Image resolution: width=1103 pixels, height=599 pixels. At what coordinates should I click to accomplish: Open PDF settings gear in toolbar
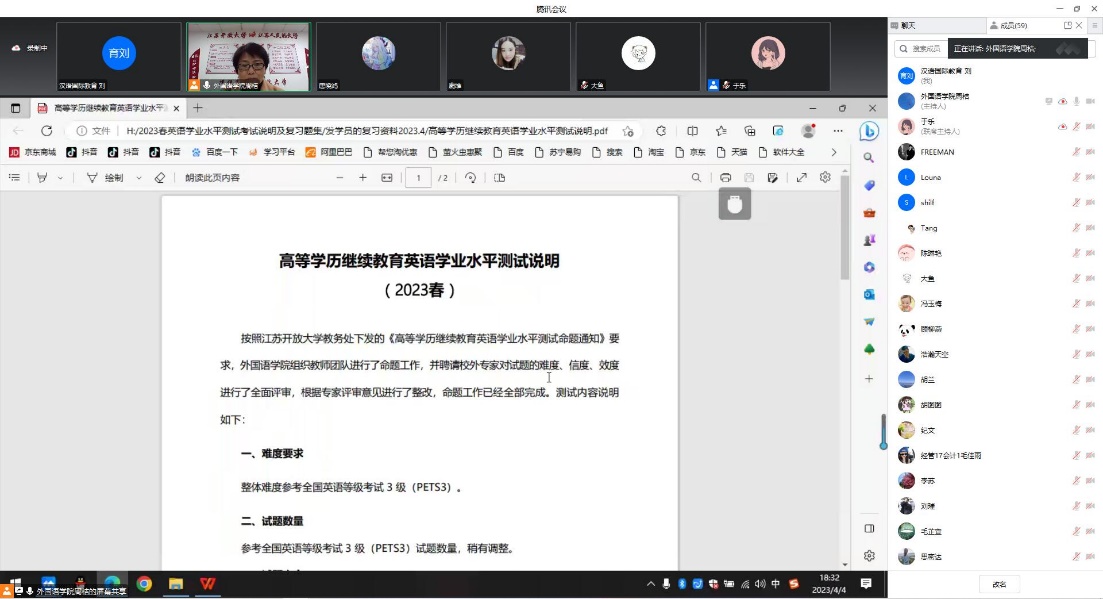[x=825, y=178]
